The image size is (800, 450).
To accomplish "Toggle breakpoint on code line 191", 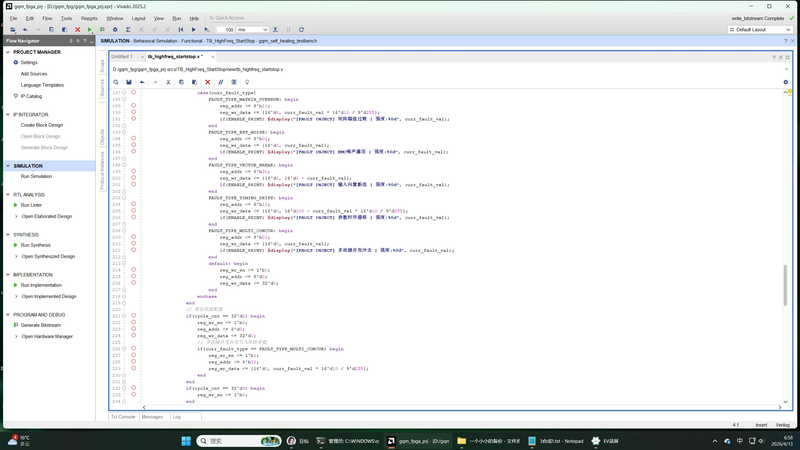I will click(x=134, y=119).
